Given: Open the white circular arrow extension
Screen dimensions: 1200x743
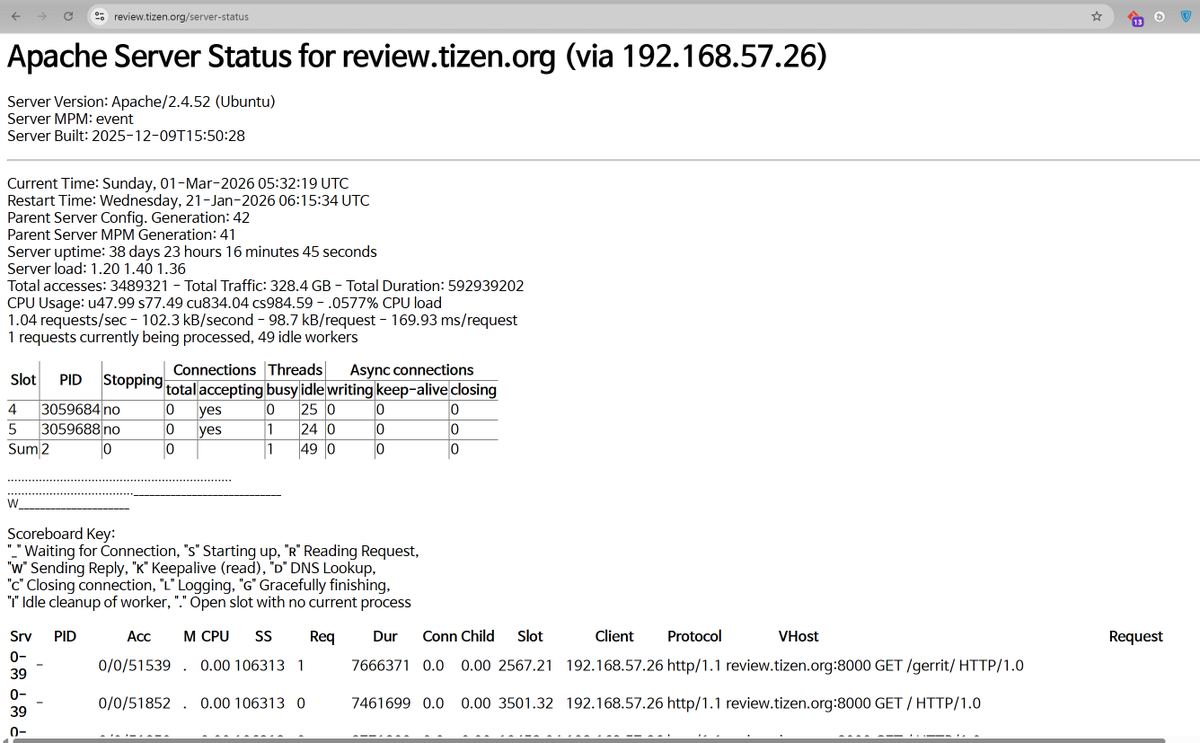Looking at the screenshot, I should pyautogui.click(x=1158, y=17).
